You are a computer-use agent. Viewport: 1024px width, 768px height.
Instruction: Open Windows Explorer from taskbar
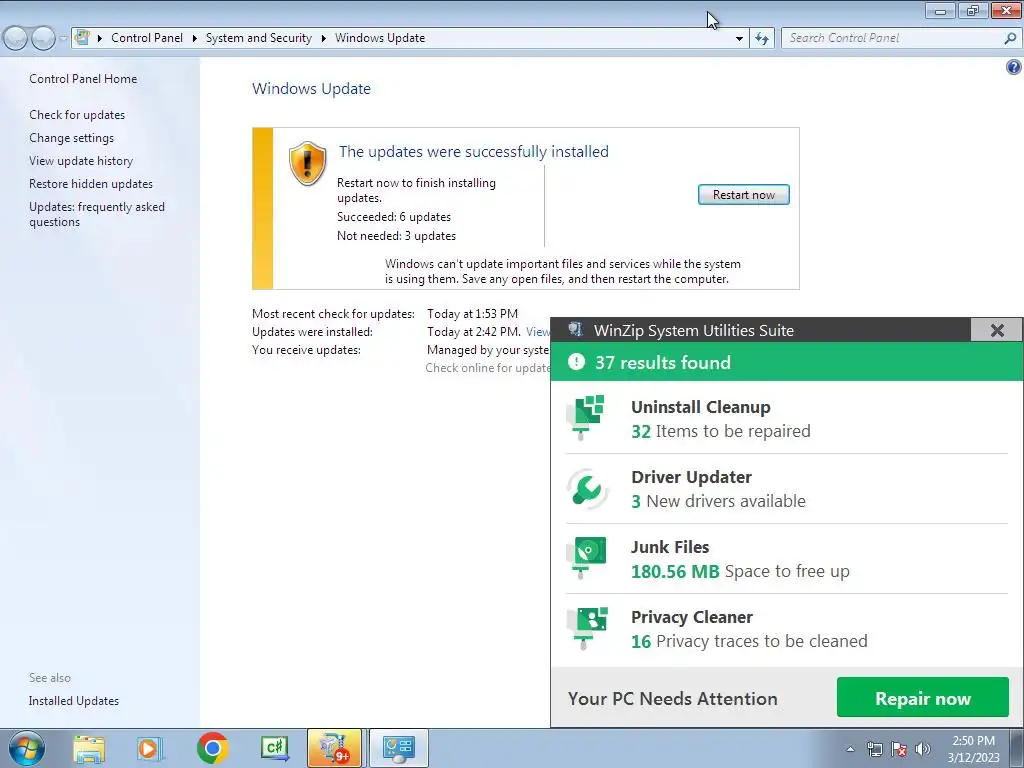tap(89, 748)
